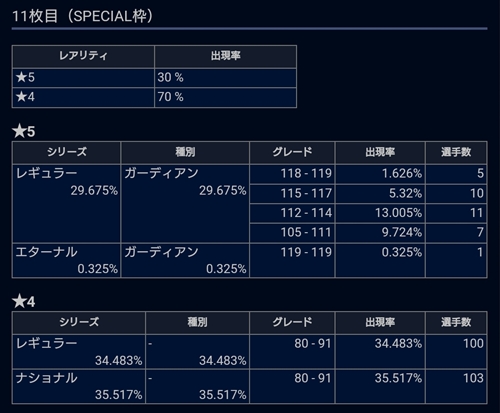Screen dimensions: 500x413
Task: Select the エターナル 0.325% series cell
Action: (66, 260)
